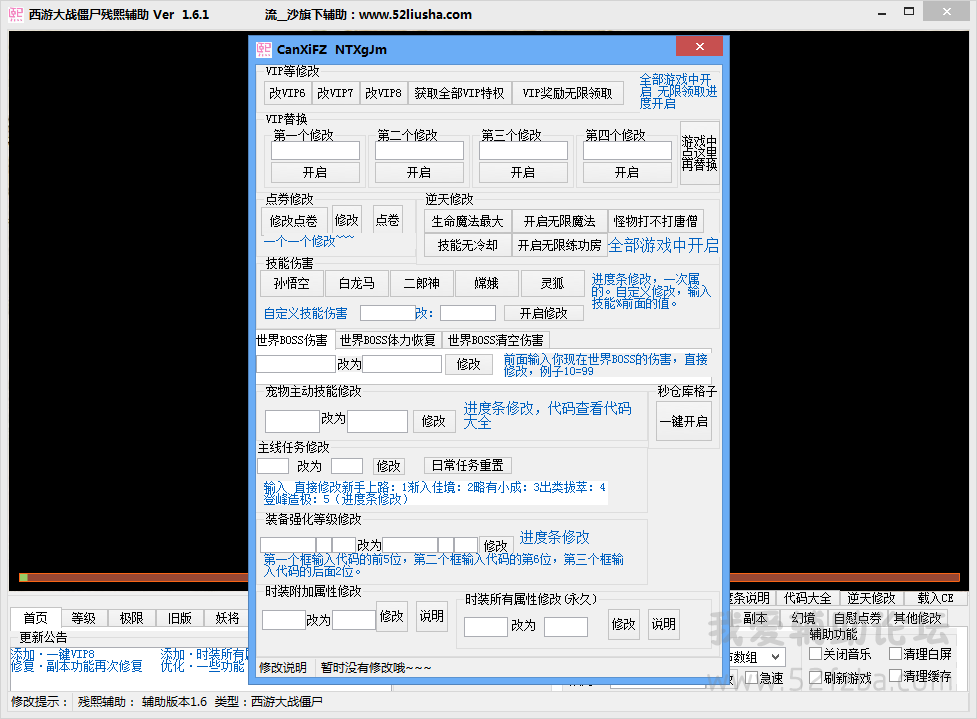Click 生命魔法最大 button
Screen dimensions: 977x719
pos(467,221)
